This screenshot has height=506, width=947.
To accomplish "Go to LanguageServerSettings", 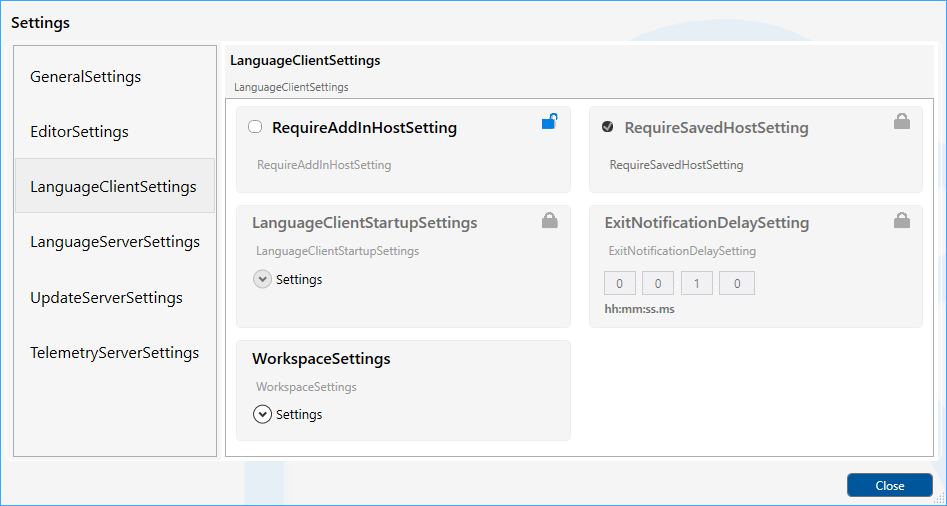I will tap(115, 242).
